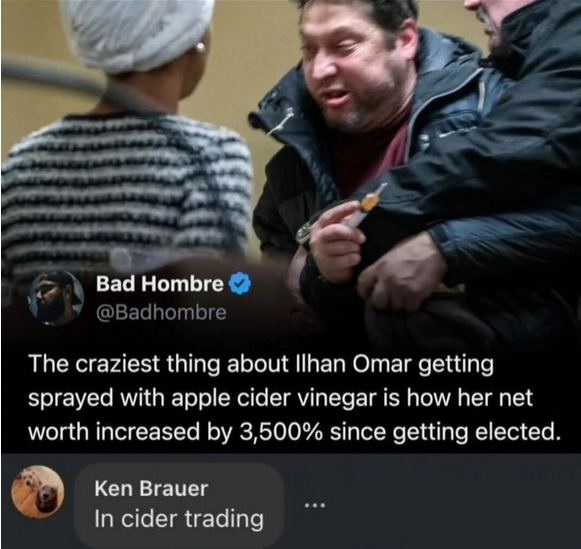Click the "In cider trading" comment text
Screen dimensions: 581x549
click(x=179, y=518)
